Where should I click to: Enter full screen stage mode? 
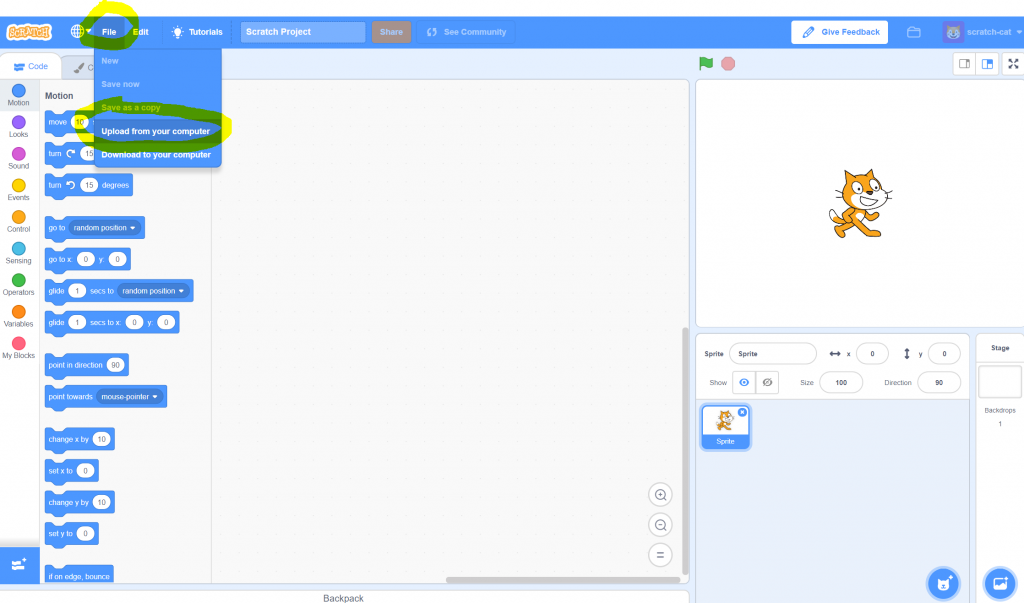(x=1012, y=62)
